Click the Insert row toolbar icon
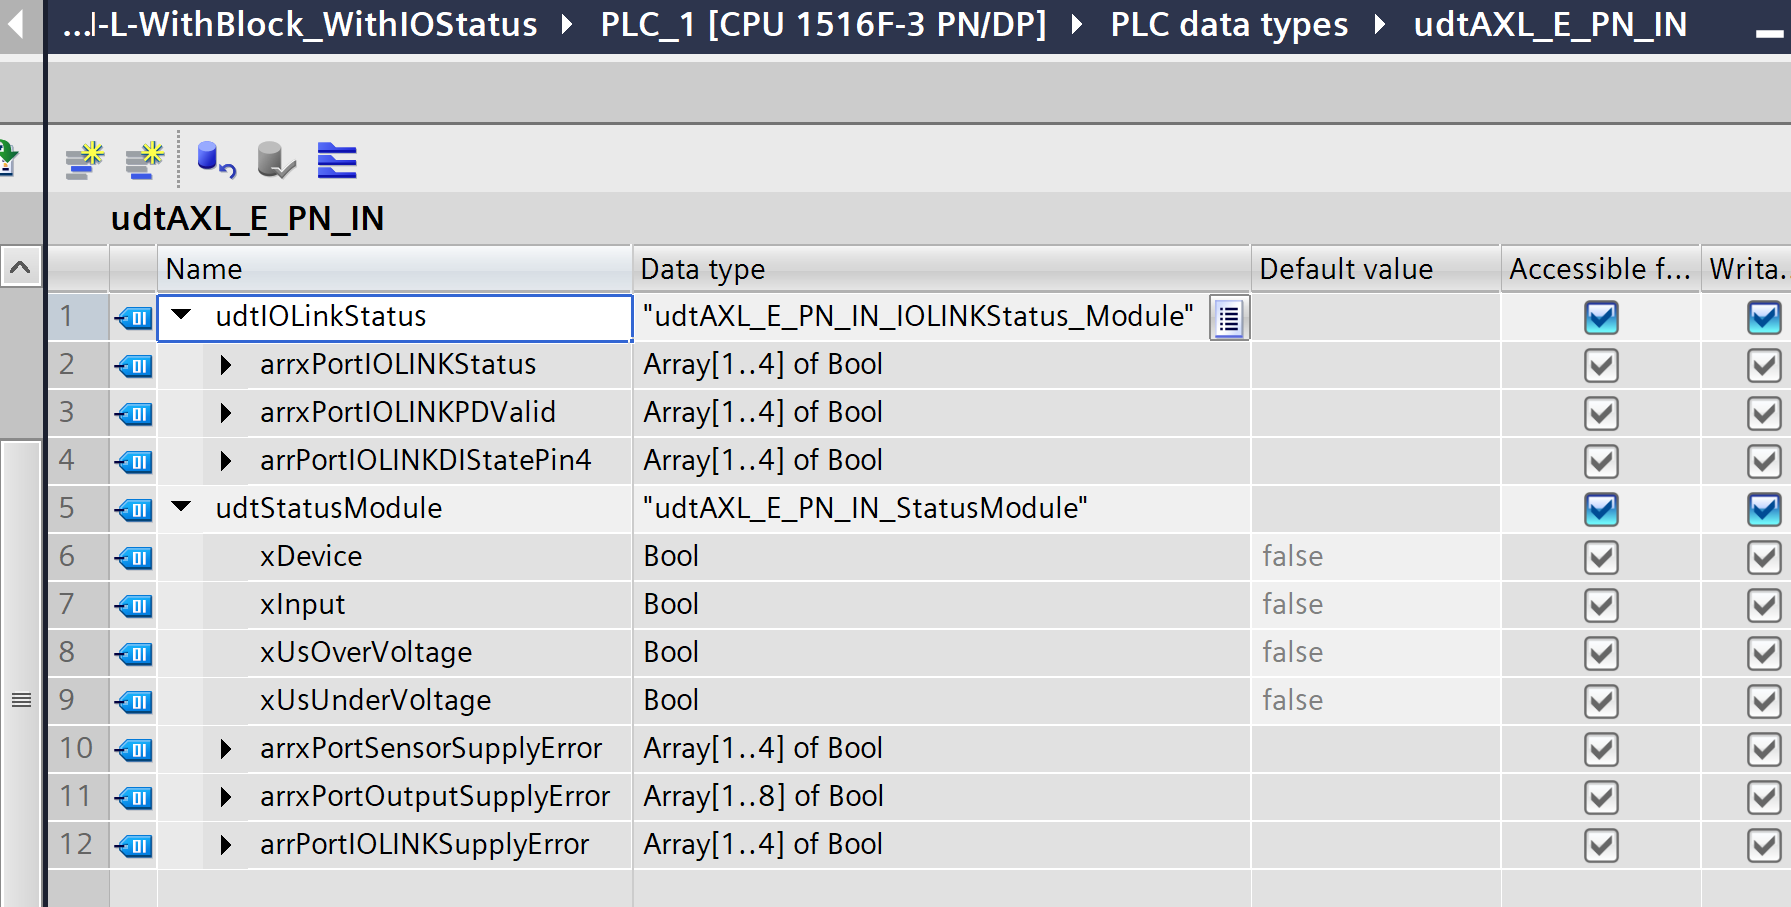 coord(85,160)
